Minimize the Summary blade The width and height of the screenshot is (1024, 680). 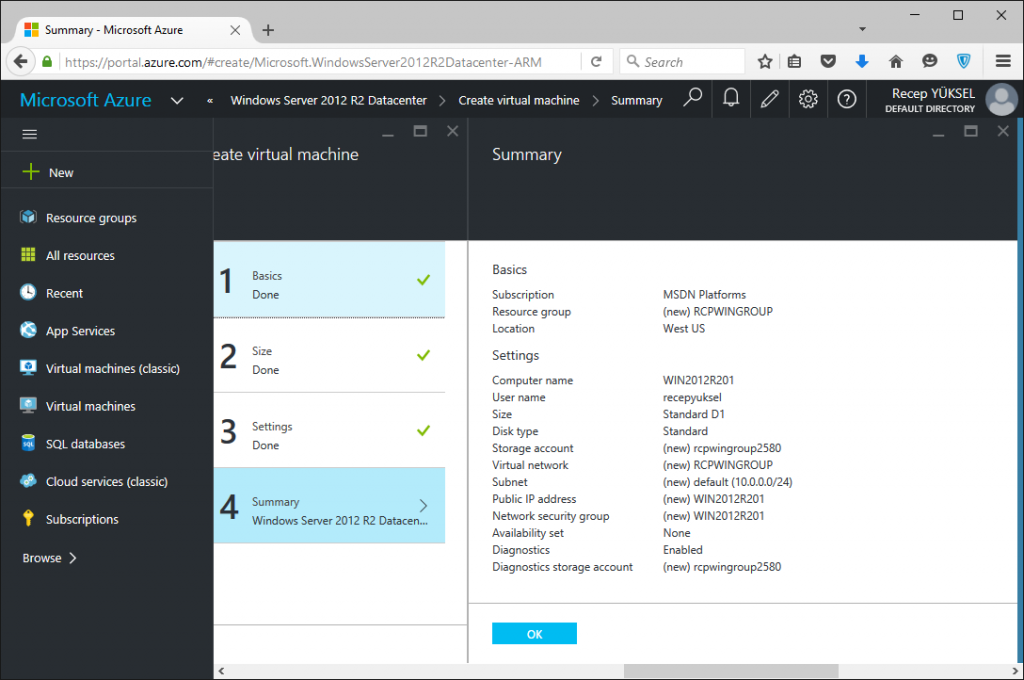pyautogui.click(x=938, y=133)
